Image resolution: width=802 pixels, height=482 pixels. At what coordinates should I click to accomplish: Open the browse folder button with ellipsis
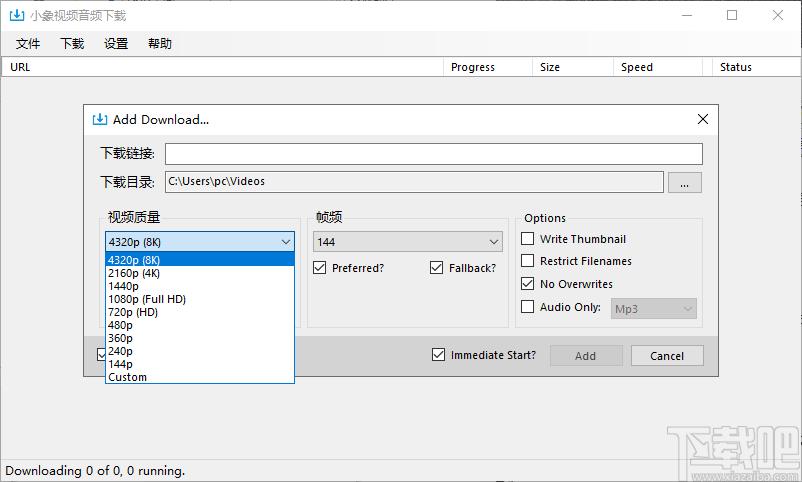684,183
